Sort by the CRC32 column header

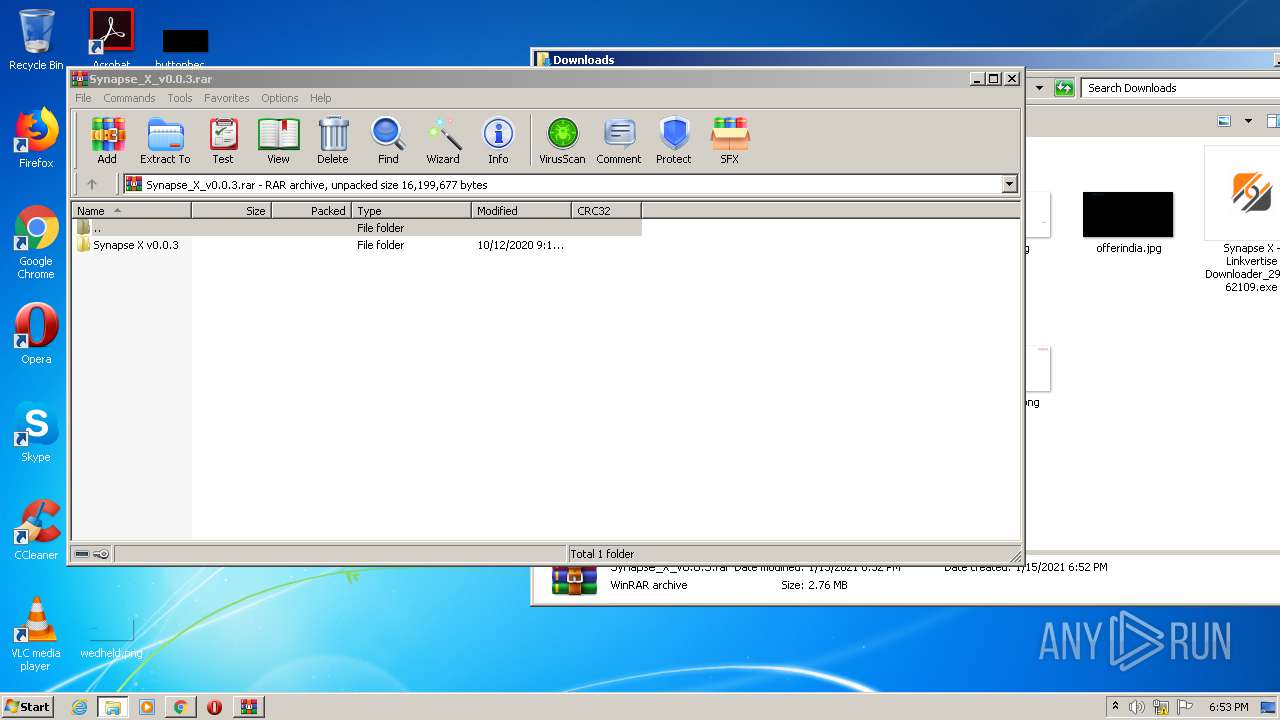point(606,211)
